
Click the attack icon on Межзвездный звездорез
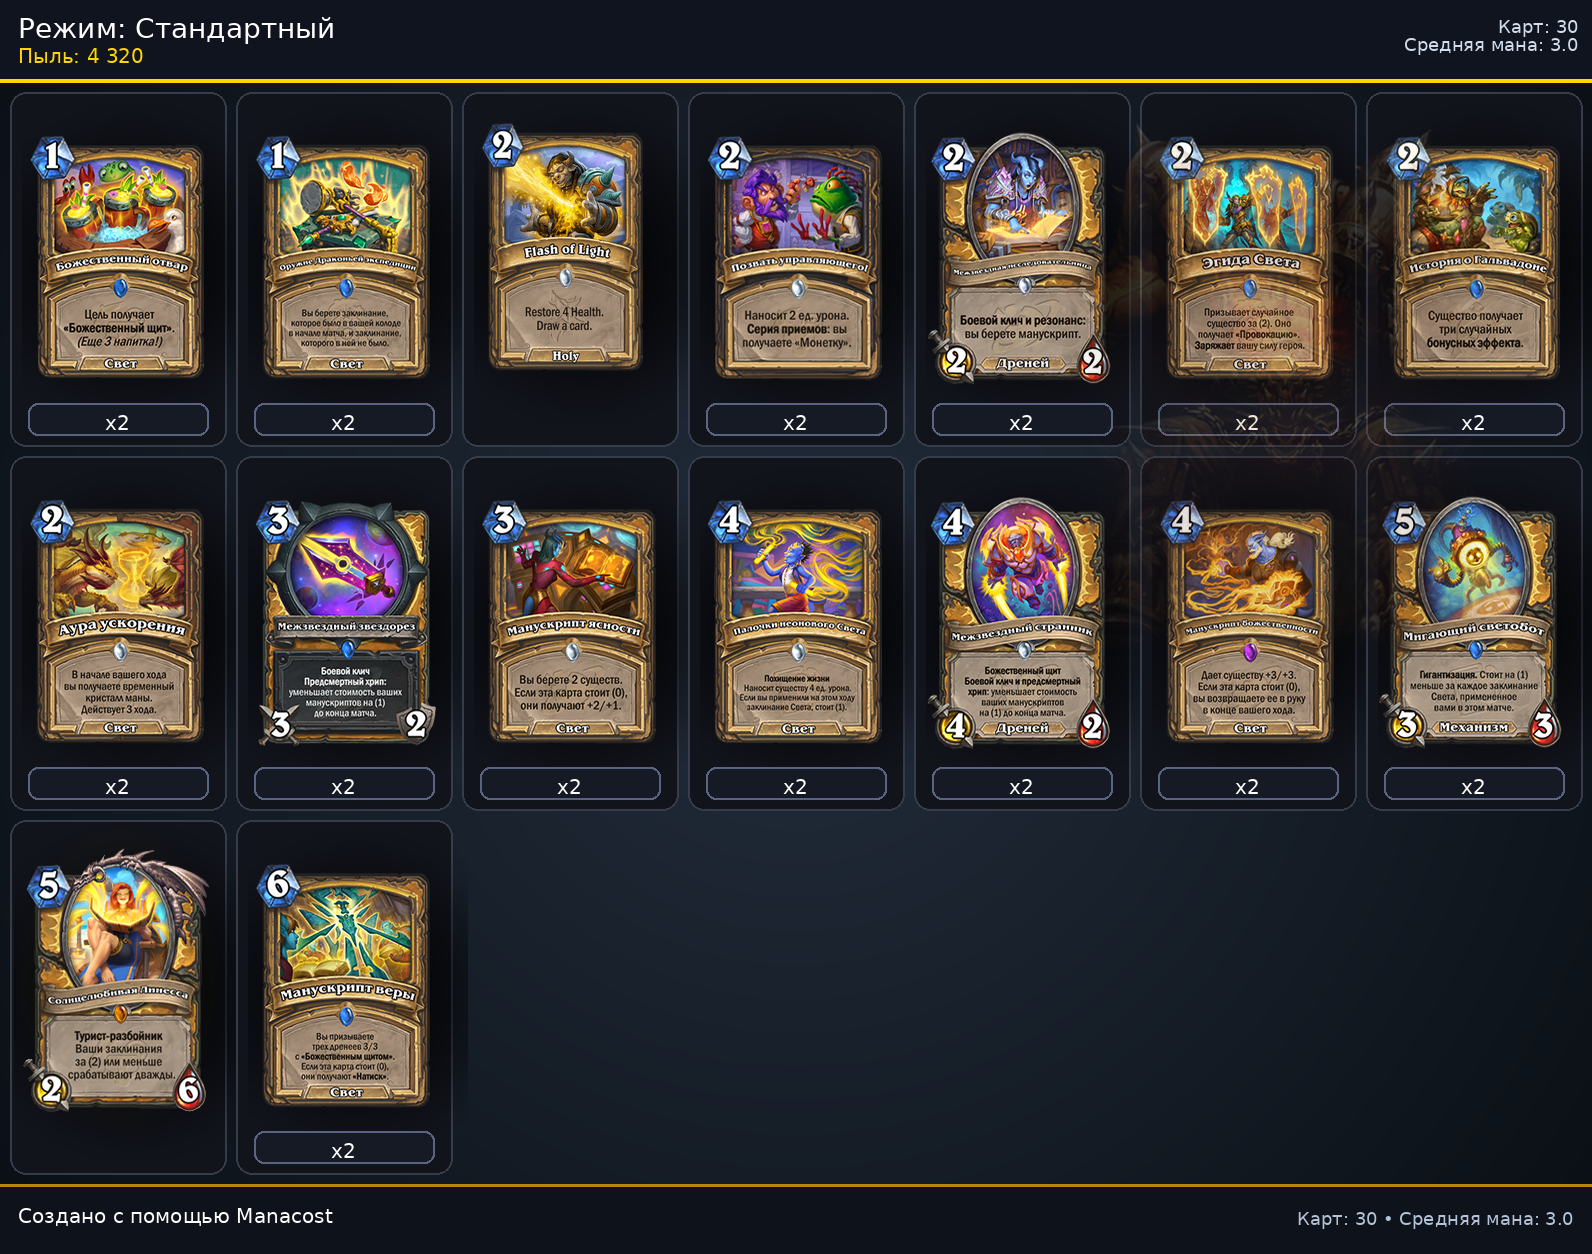click(x=280, y=724)
